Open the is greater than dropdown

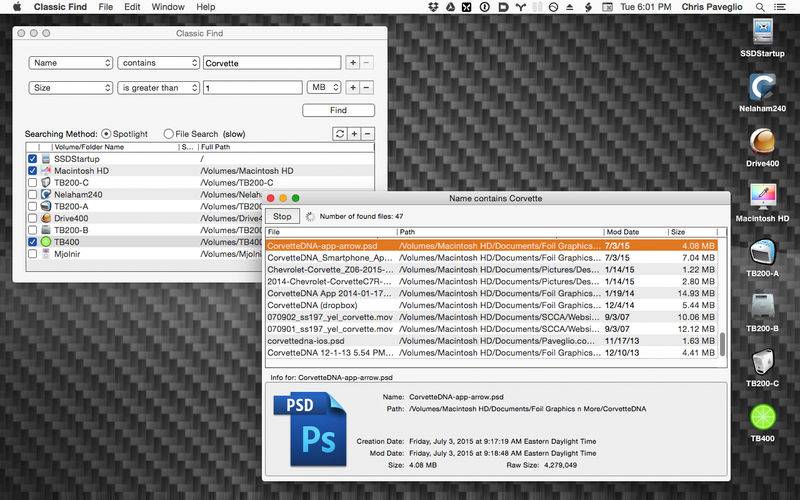[x=158, y=88]
